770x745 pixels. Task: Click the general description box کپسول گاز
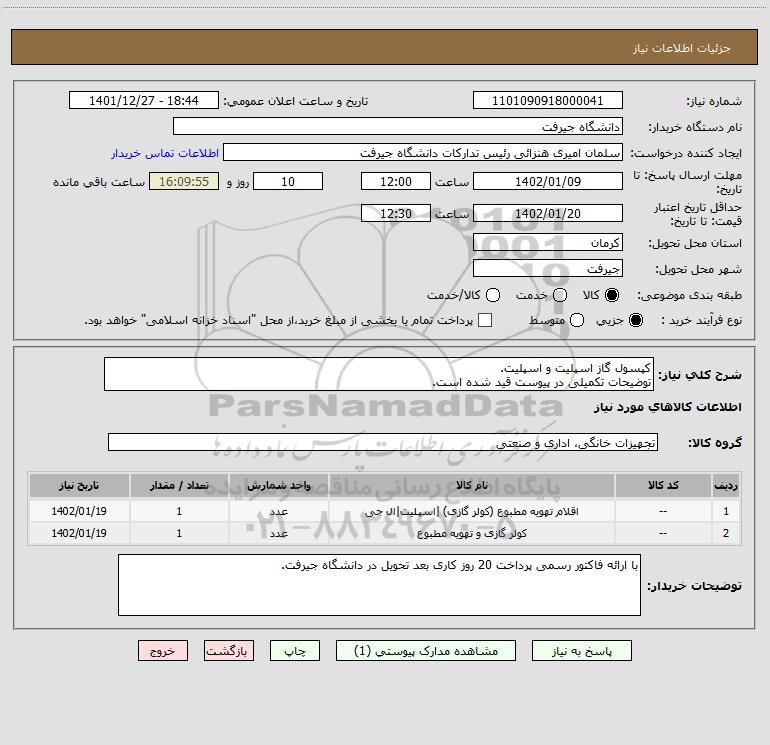379,374
